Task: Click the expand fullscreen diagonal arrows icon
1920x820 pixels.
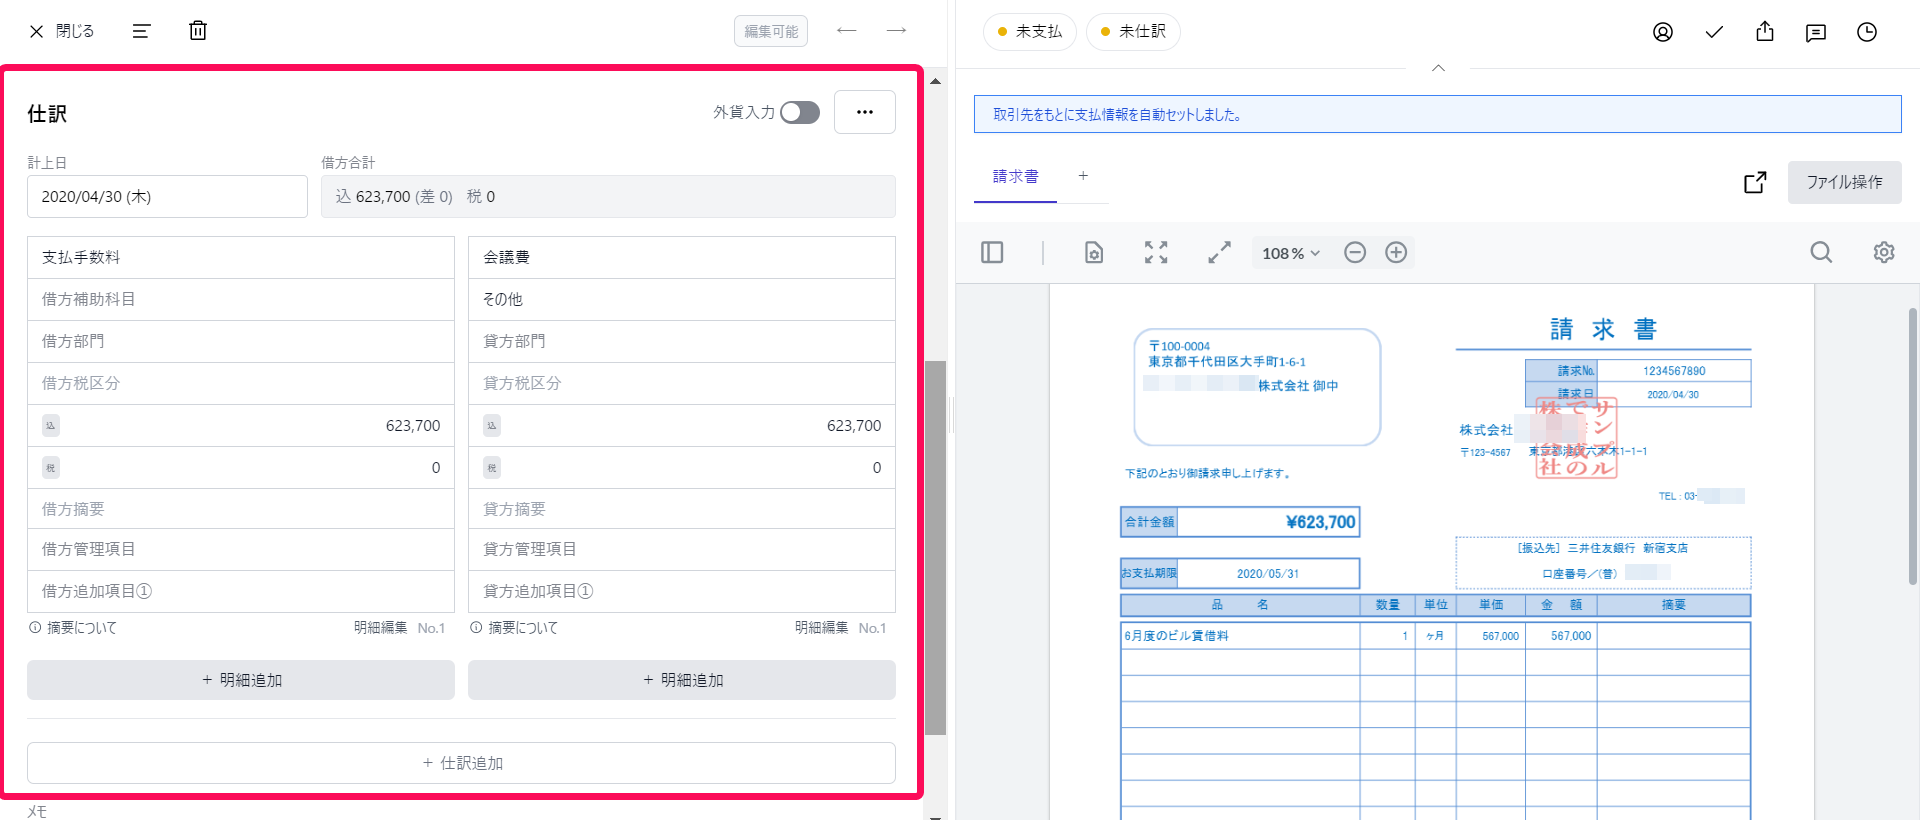Action: (x=1219, y=253)
